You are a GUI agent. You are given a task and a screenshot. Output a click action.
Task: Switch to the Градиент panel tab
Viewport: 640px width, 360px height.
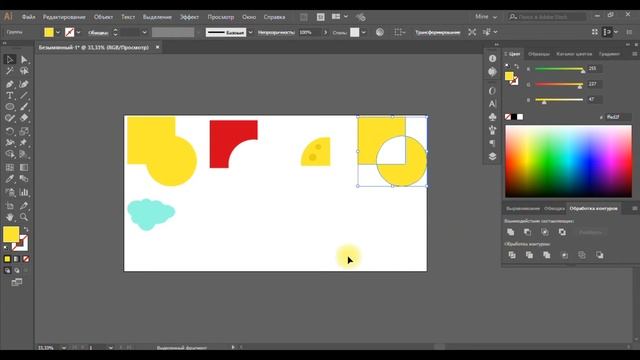[x=609, y=54]
